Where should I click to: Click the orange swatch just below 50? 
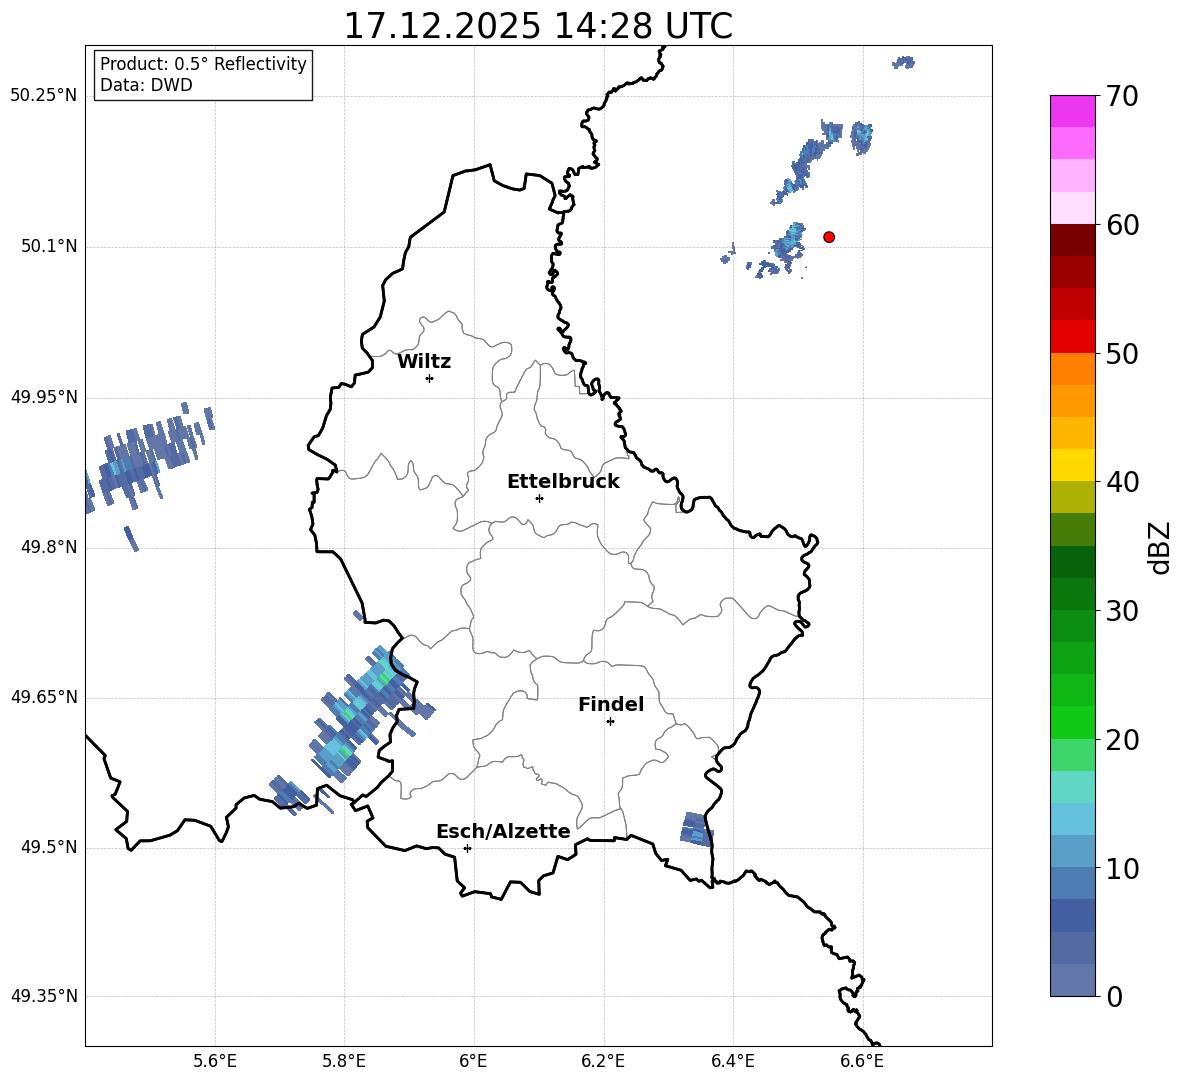1072,368
